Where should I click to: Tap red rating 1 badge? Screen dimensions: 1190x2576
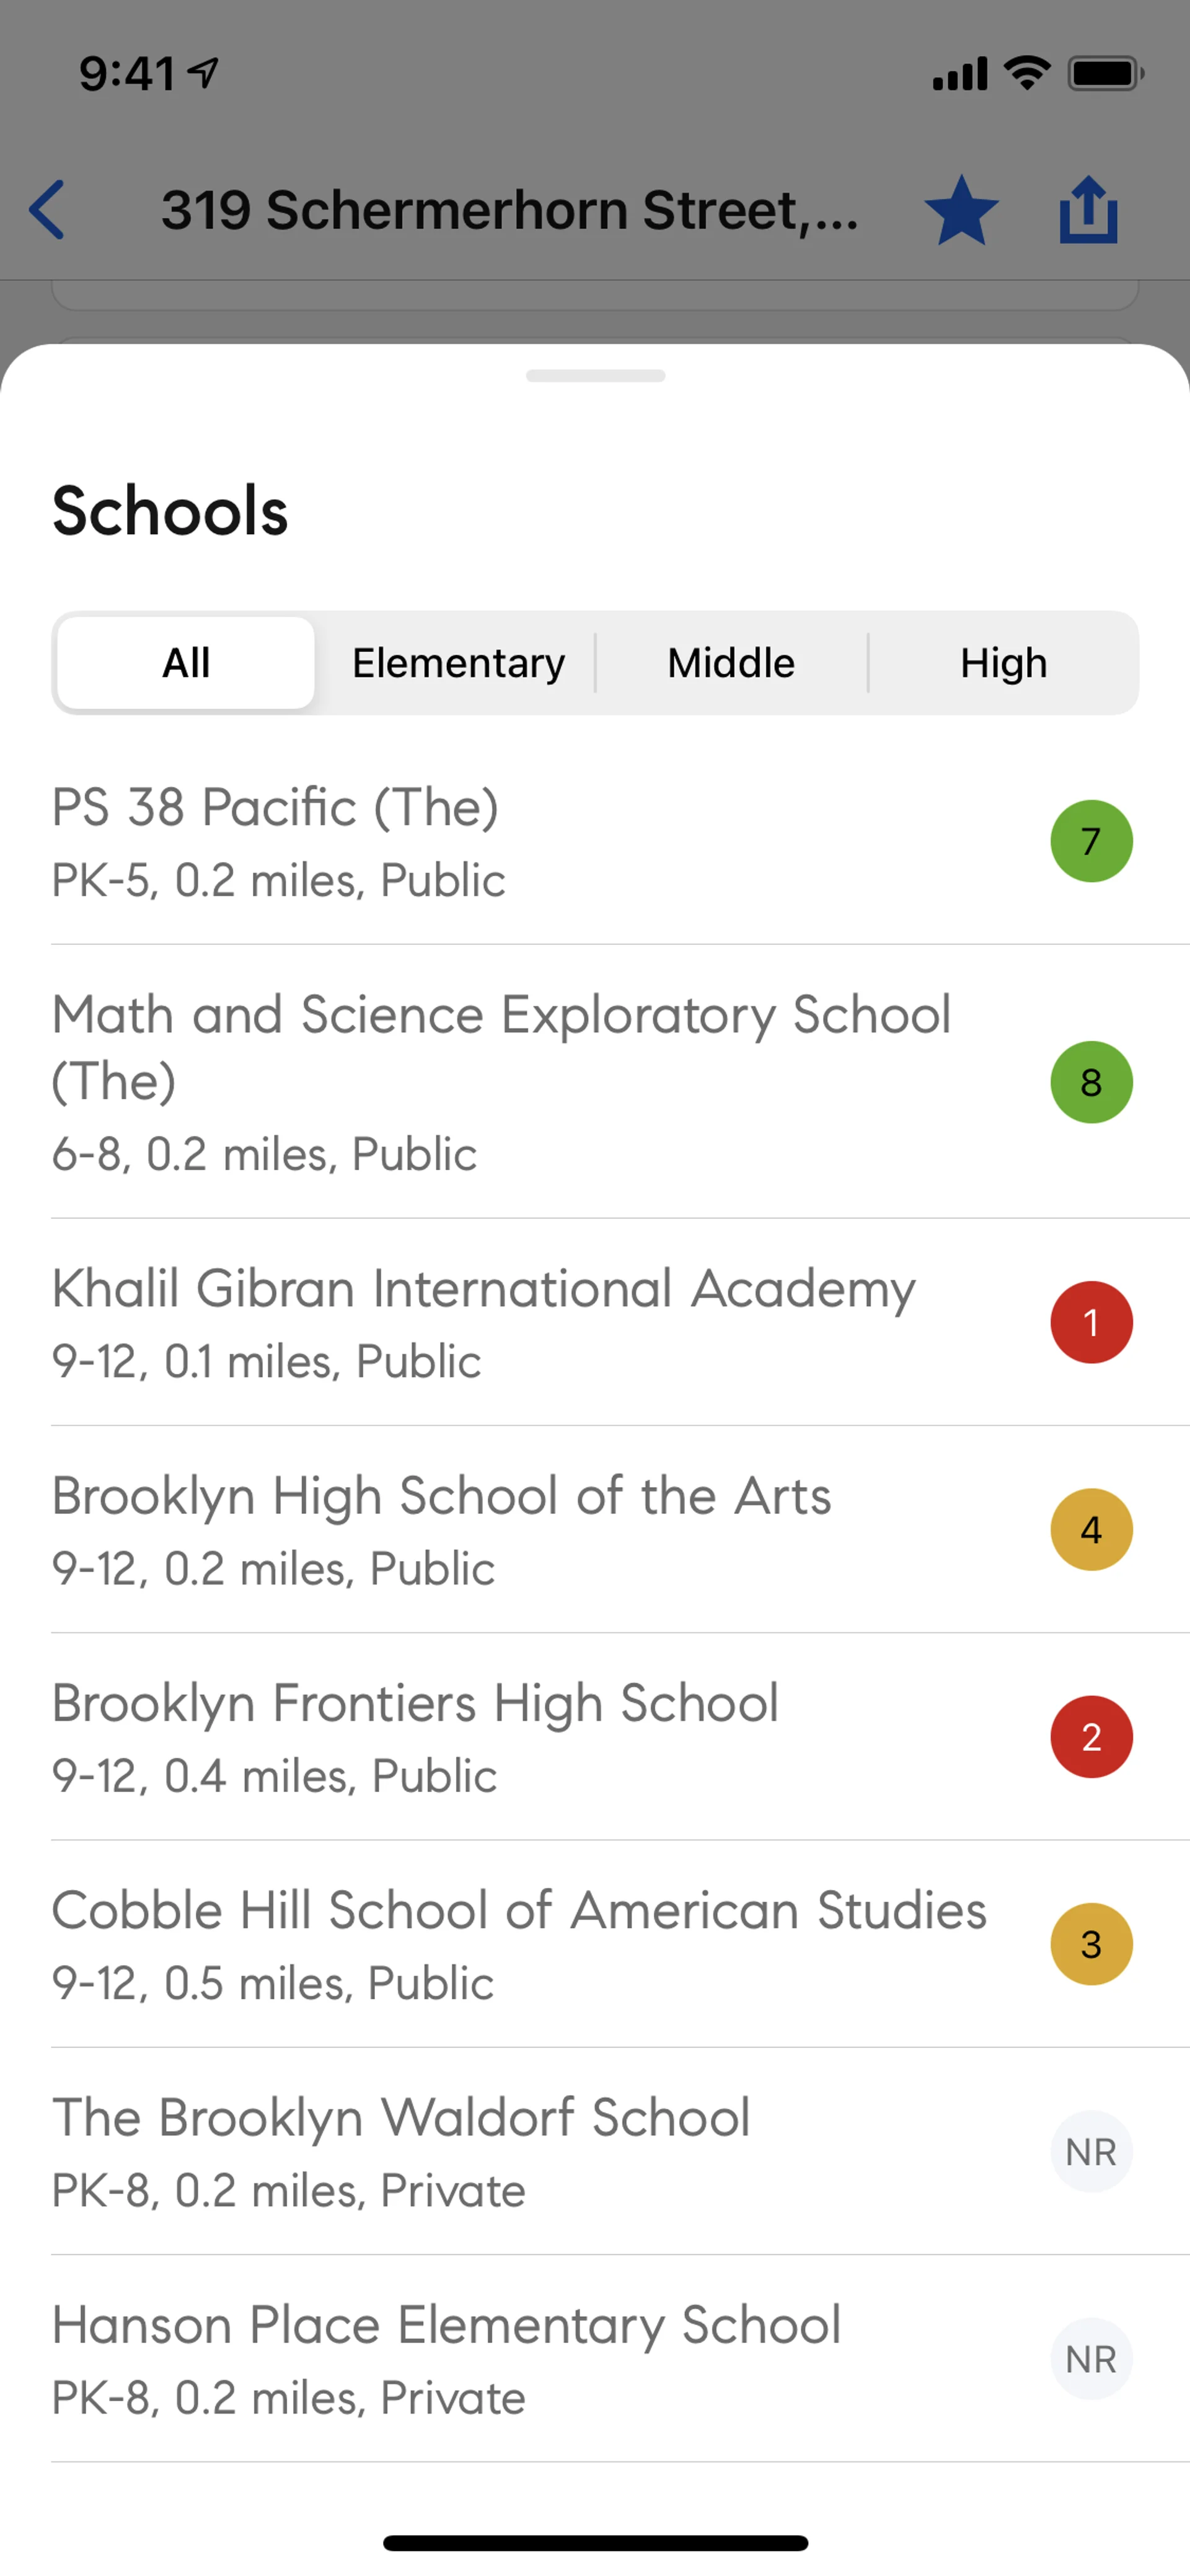click(1091, 1322)
